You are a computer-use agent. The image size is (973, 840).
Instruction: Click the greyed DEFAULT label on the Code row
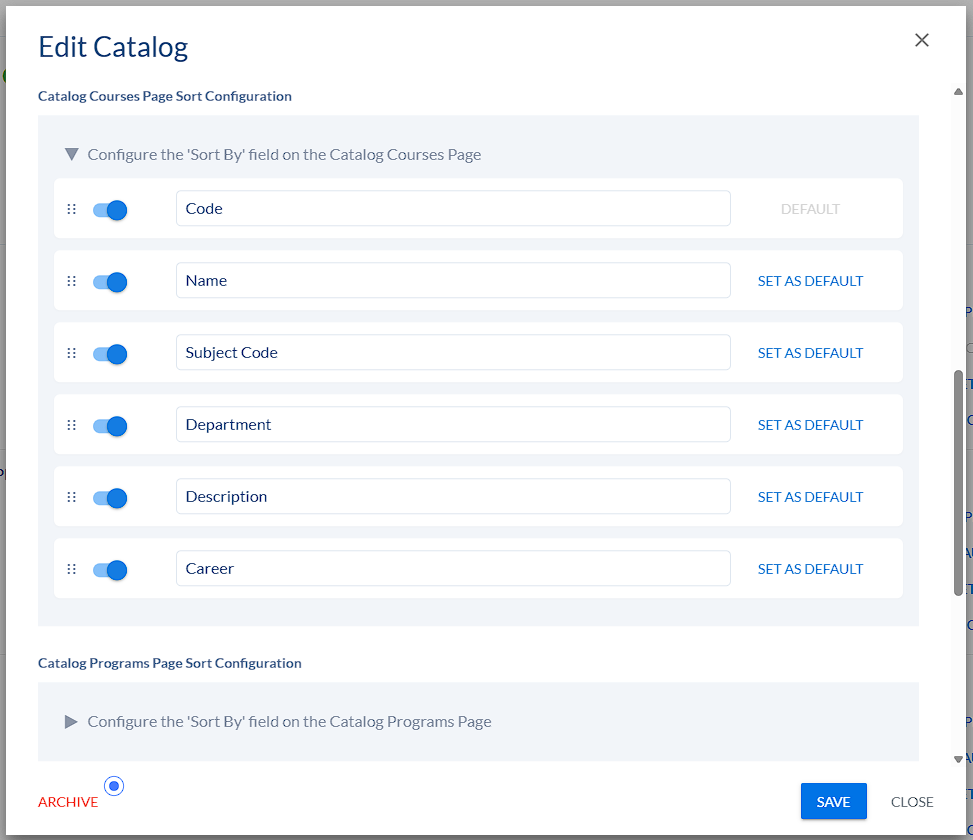pyautogui.click(x=810, y=209)
